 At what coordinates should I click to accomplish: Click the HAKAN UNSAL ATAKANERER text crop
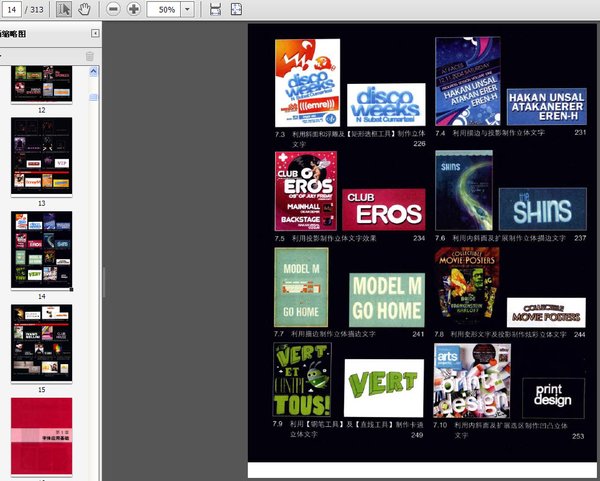(547, 106)
